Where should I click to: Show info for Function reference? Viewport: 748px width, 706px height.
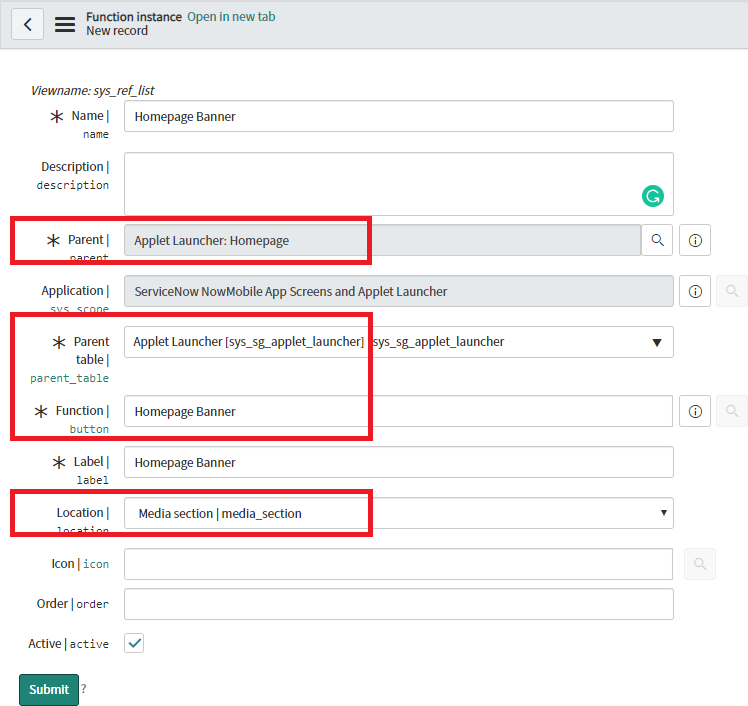pos(695,411)
